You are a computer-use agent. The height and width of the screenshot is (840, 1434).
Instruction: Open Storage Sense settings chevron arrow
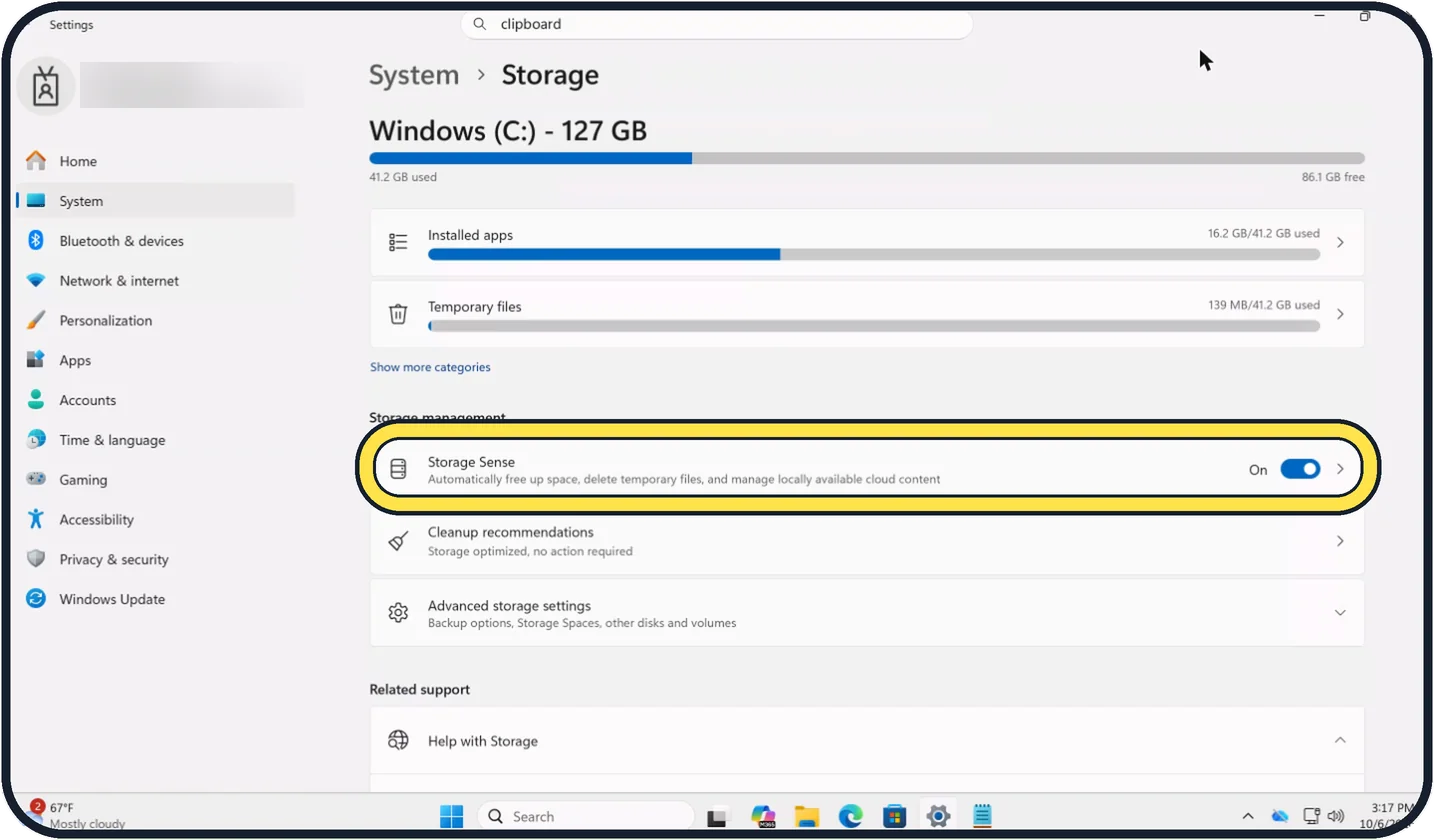(x=1340, y=469)
